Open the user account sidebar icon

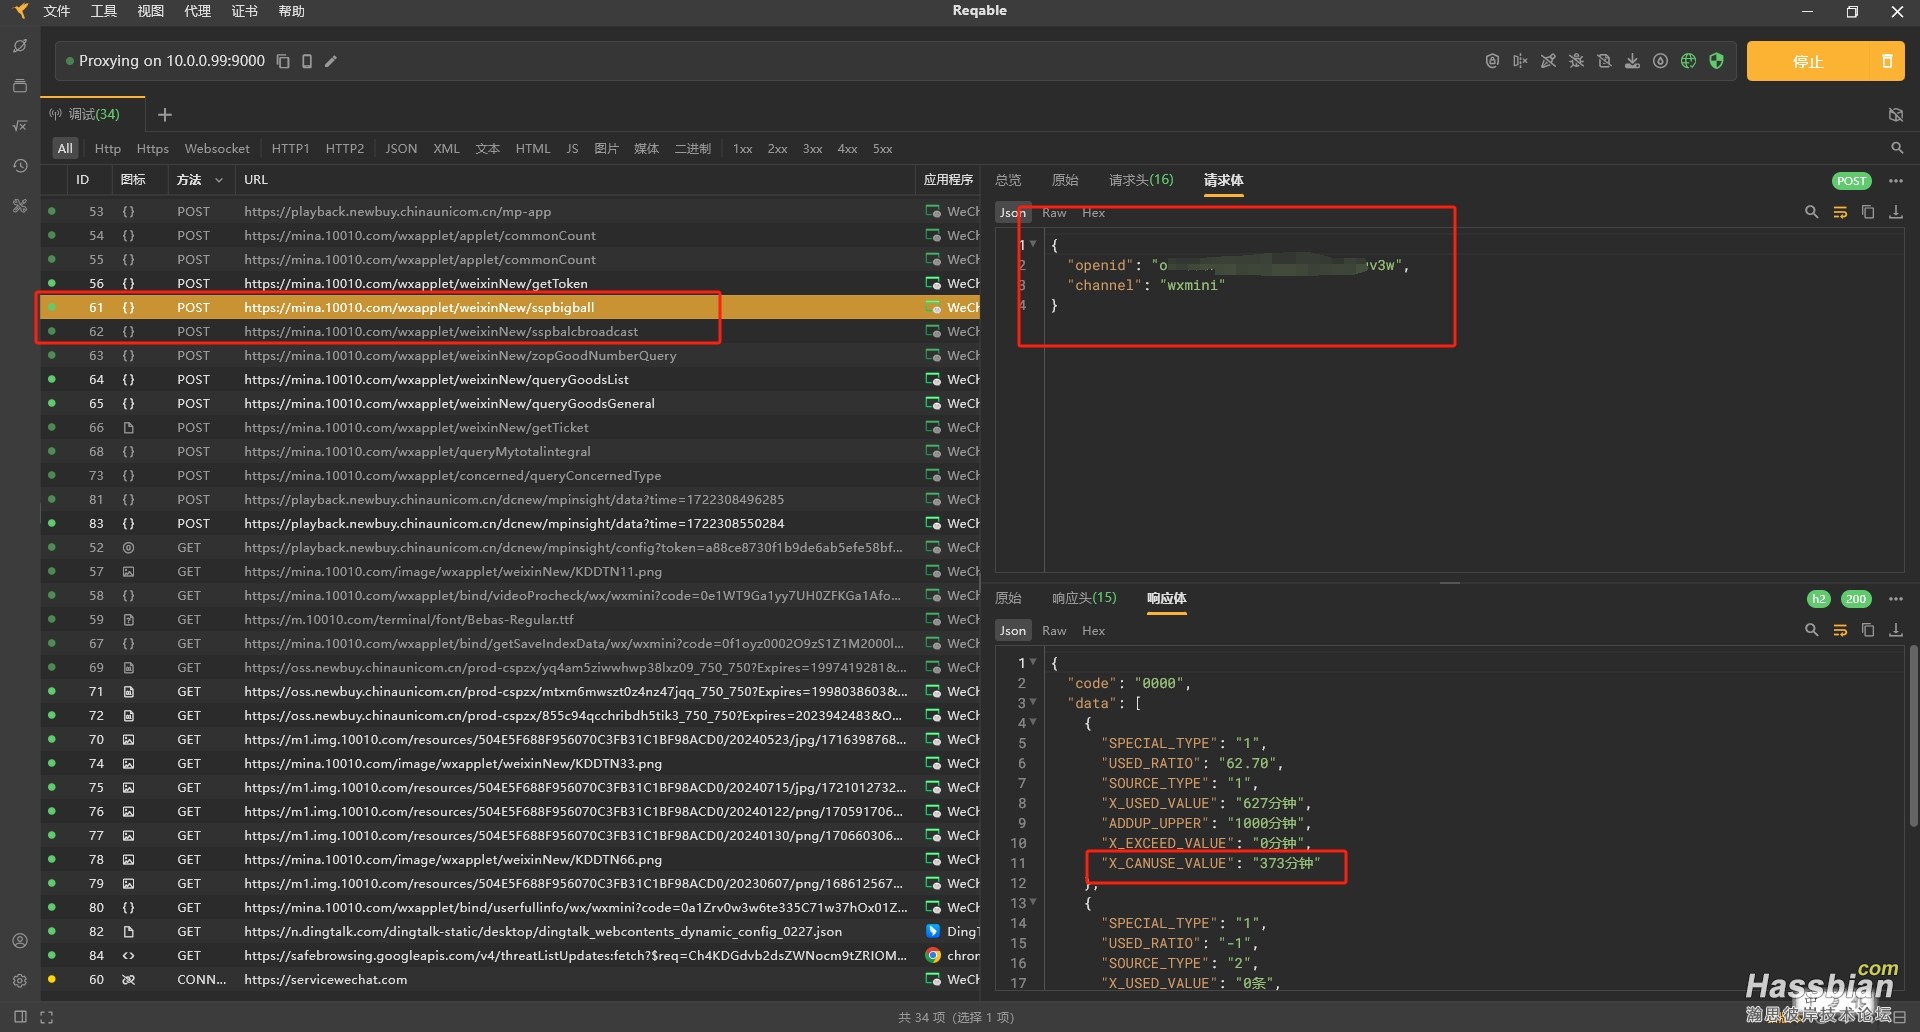coord(19,941)
